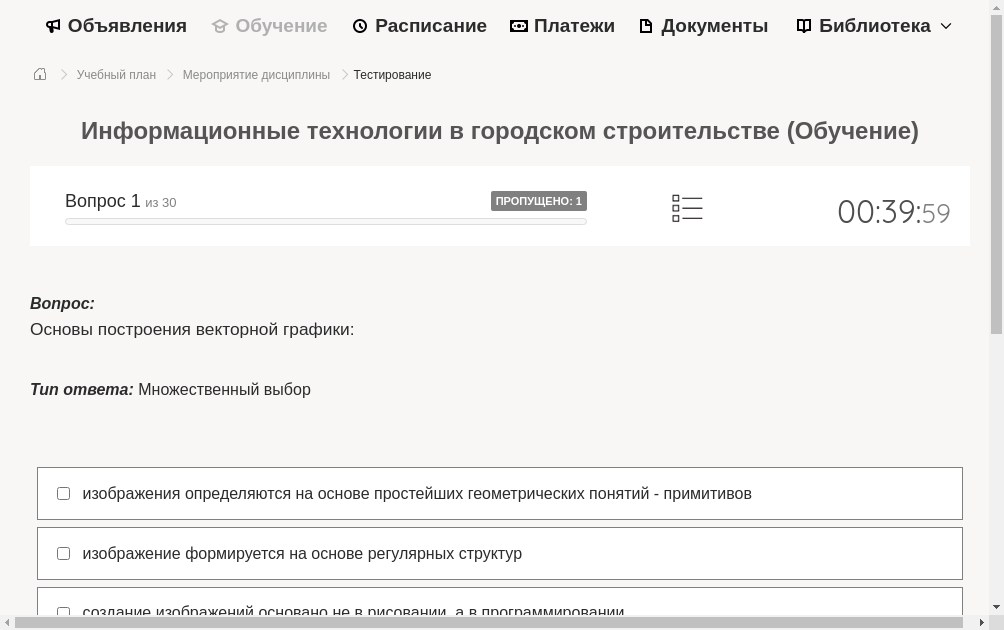
Task: Click the chevron before Тестирование
Action: coord(343,74)
